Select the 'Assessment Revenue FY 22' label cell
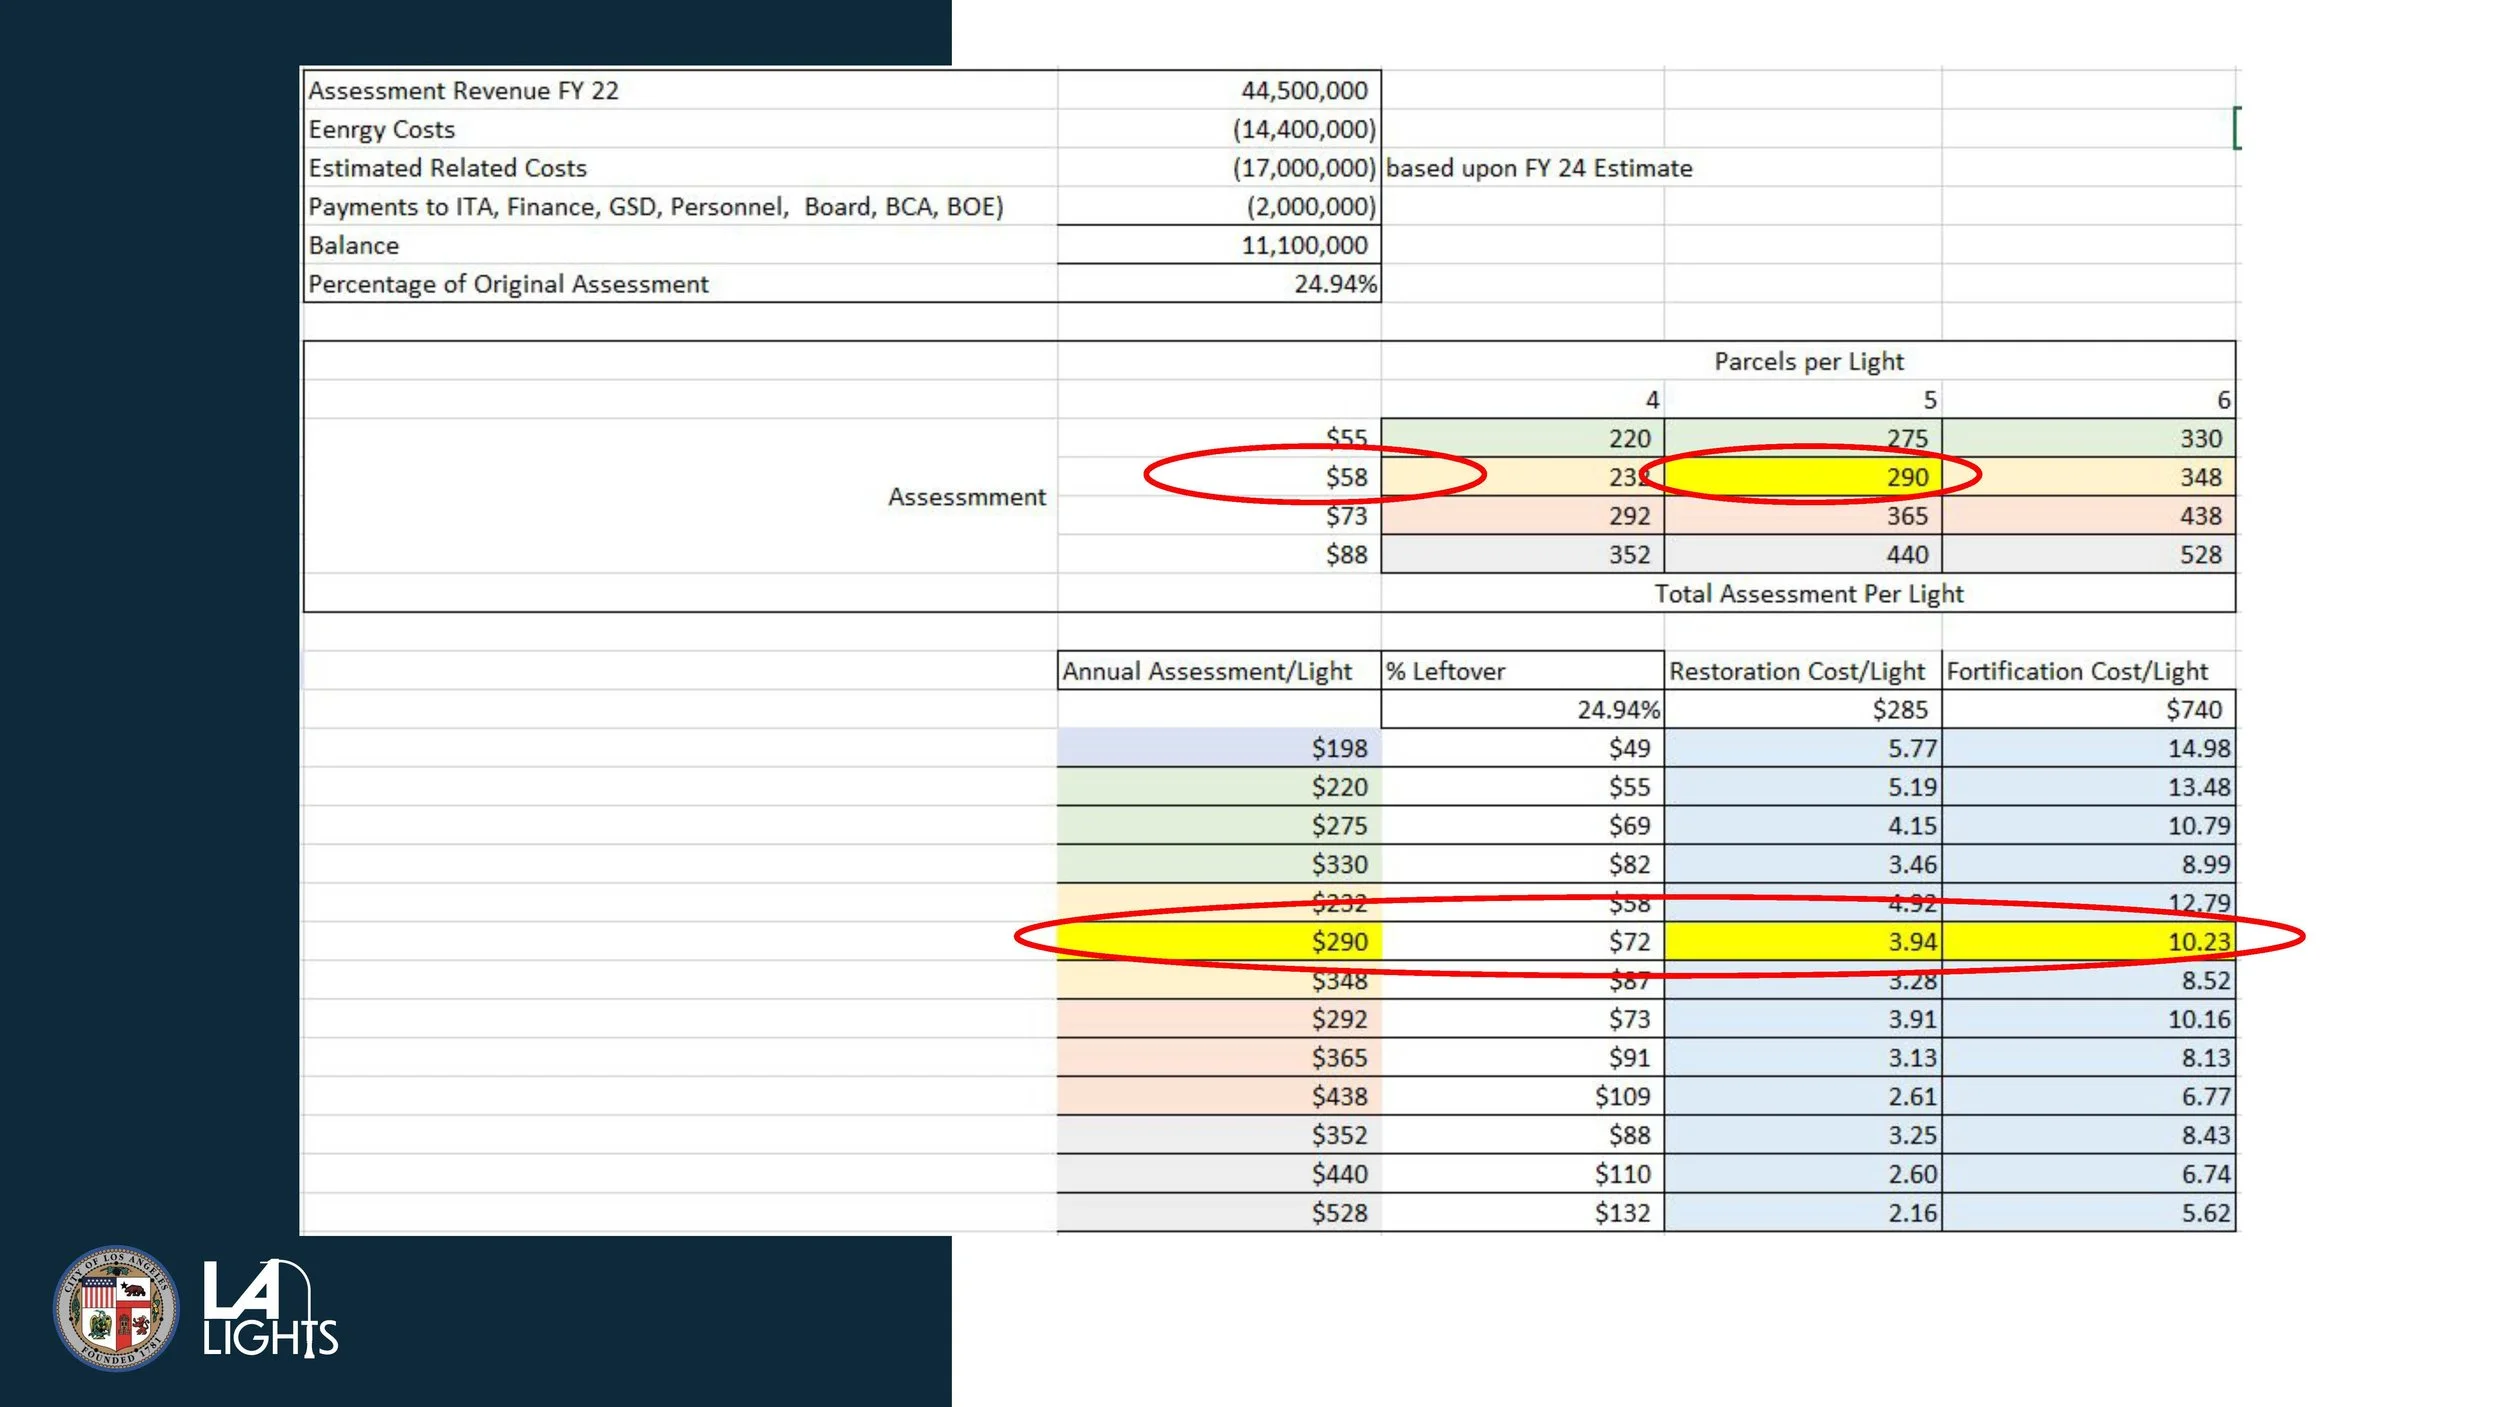This screenshot has height=1407, width=2500. (x=680, y=90)
